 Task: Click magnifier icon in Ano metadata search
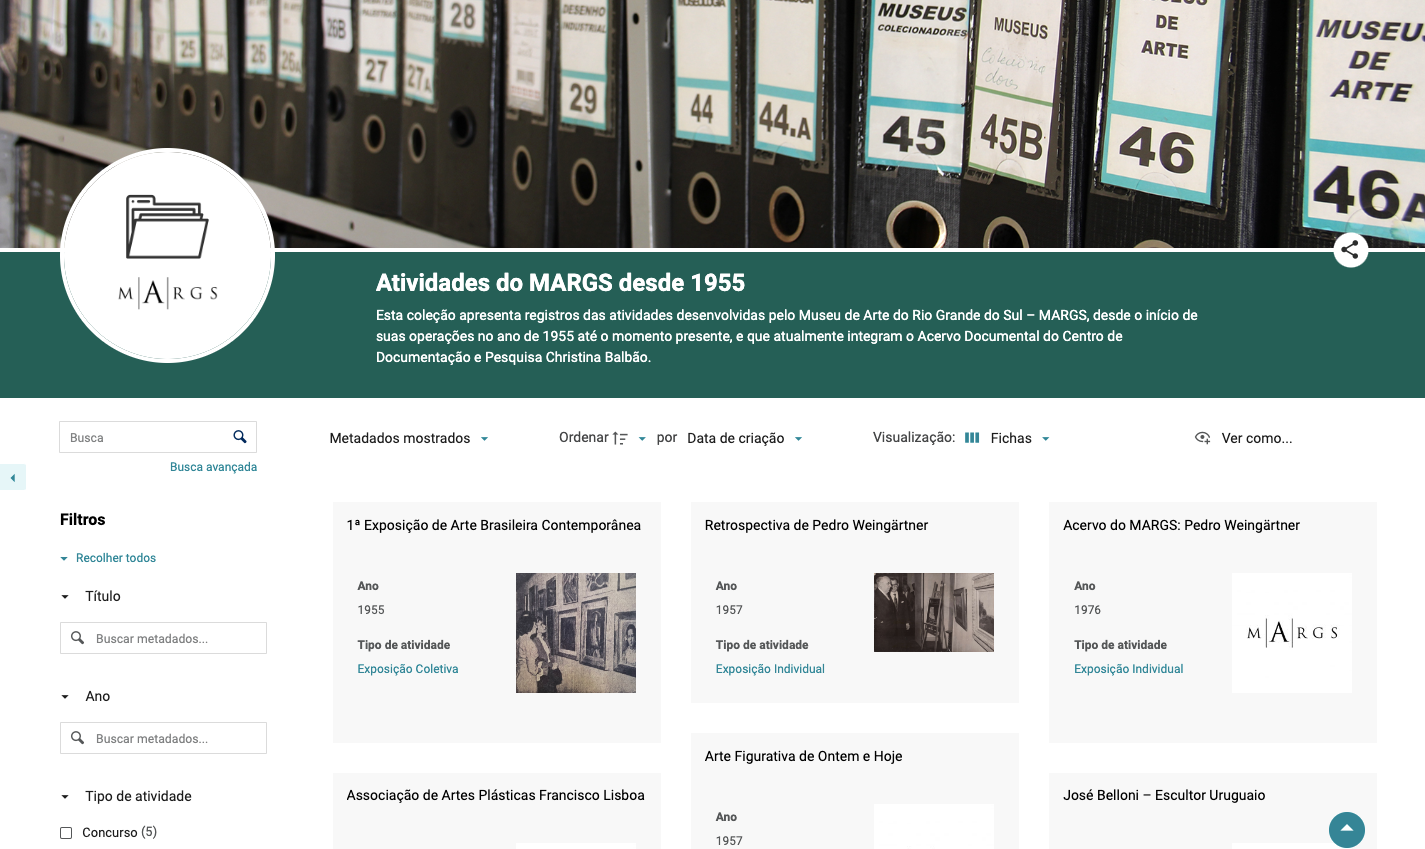point(77,738)
